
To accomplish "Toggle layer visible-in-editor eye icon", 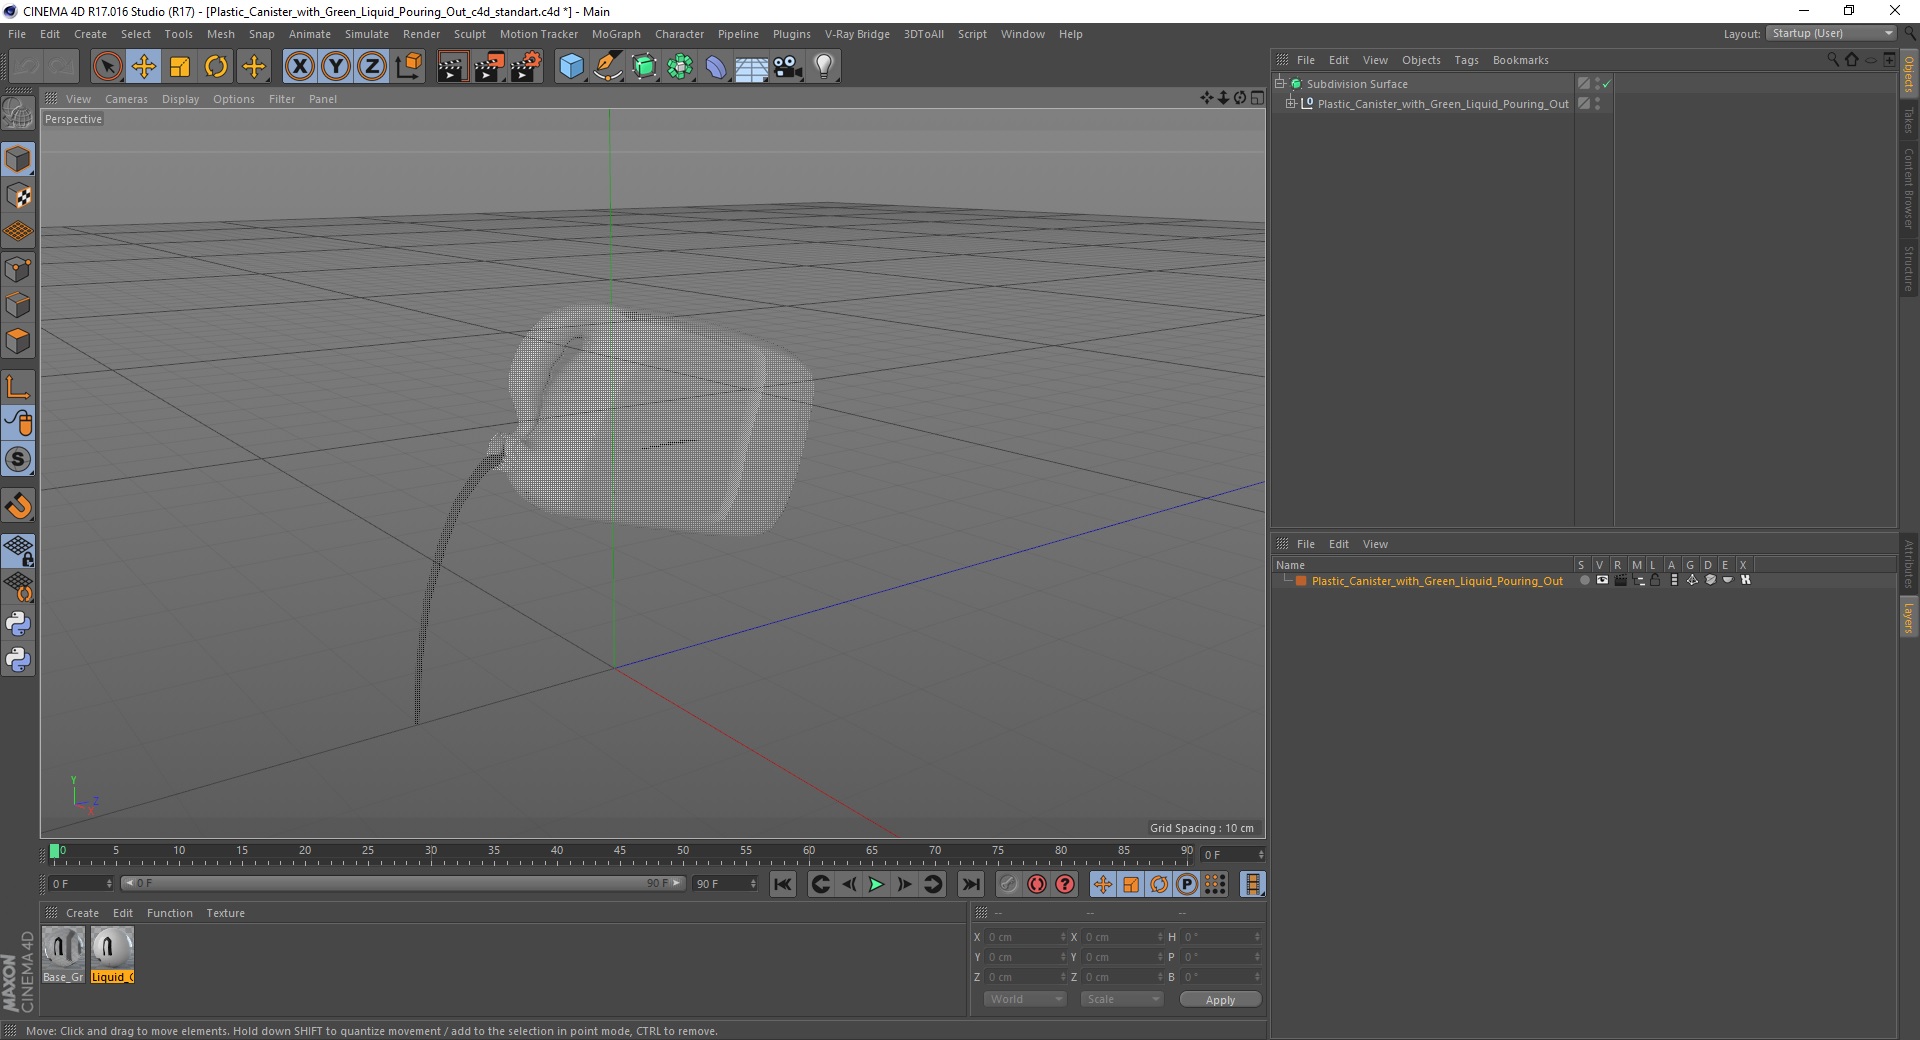I will point(1602,580).
